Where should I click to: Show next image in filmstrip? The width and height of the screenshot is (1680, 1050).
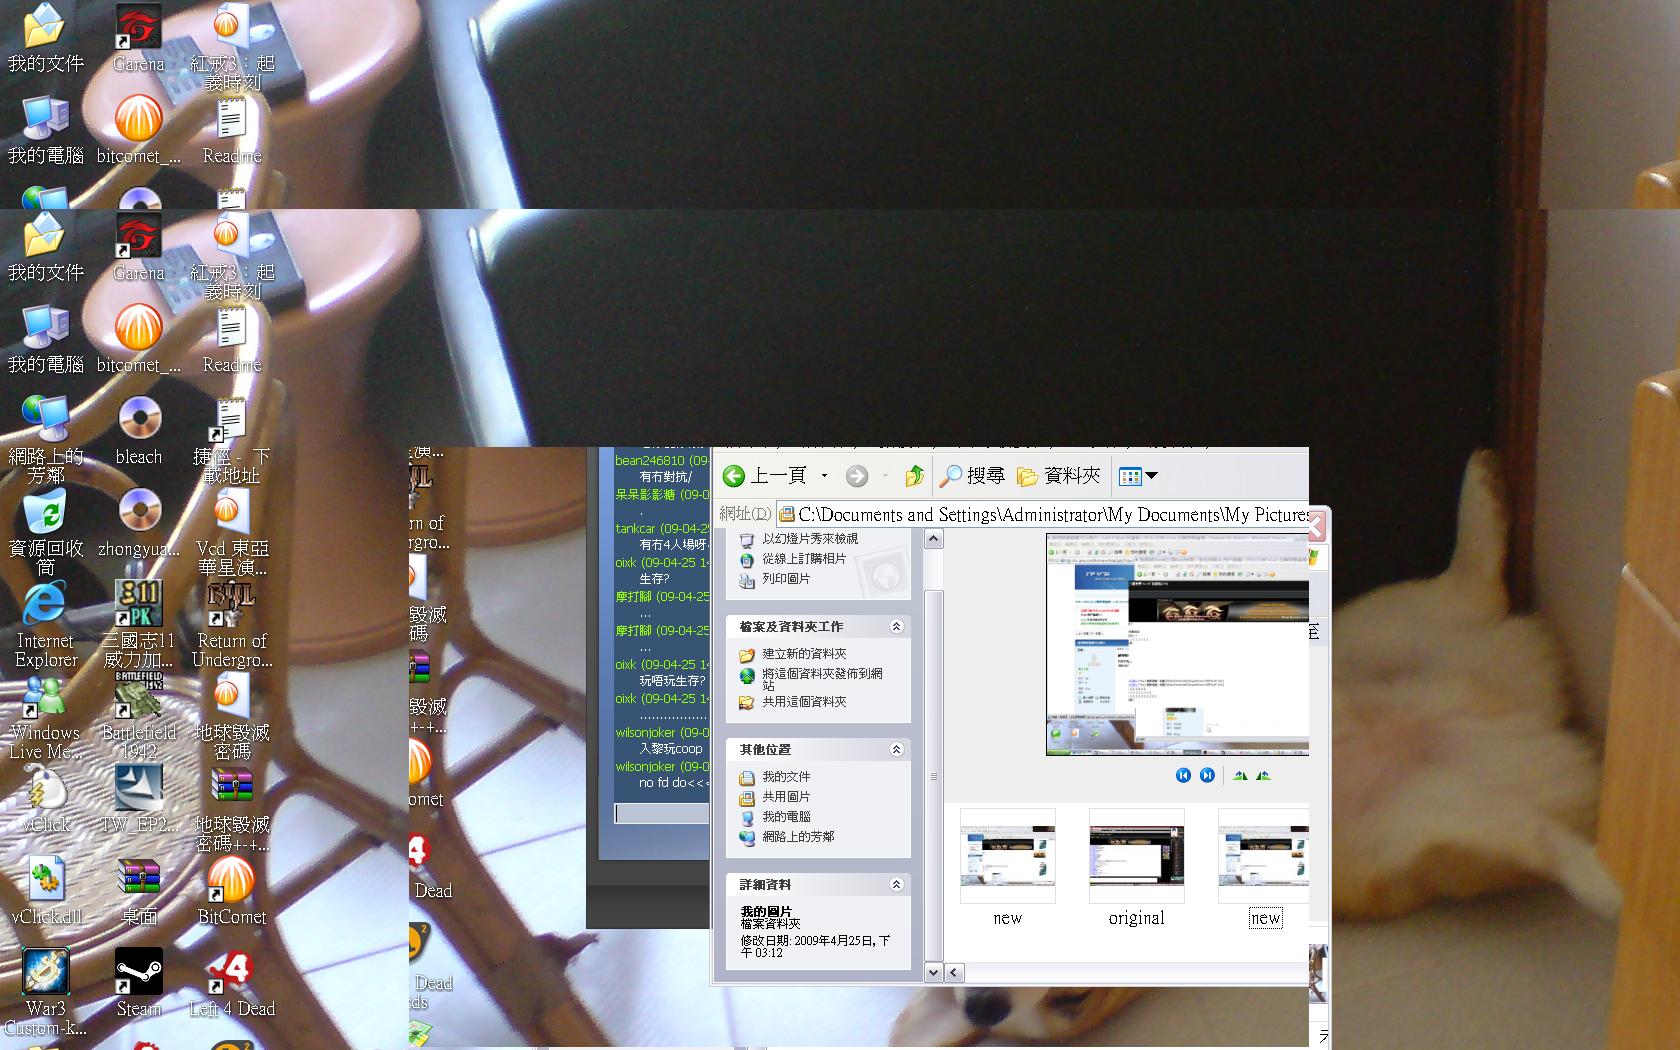tap(1207, 775)
